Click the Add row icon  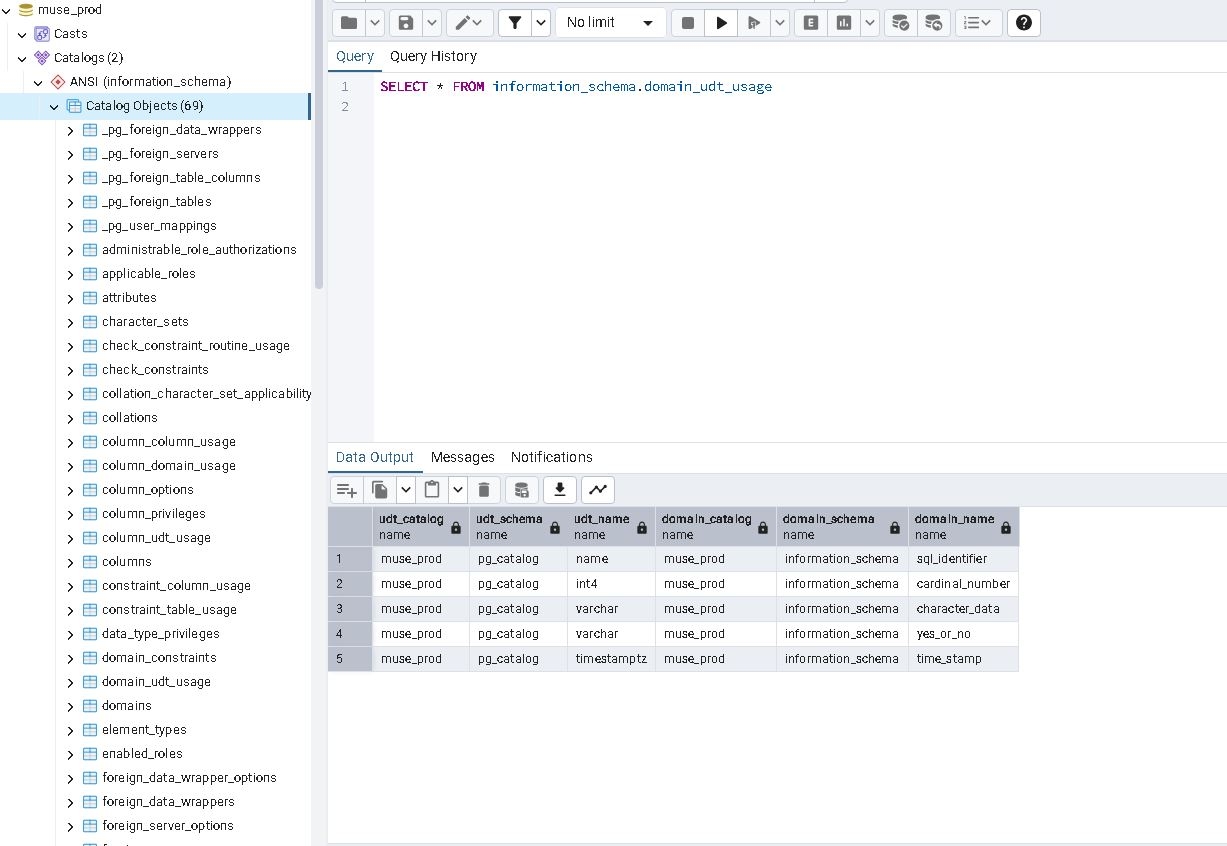[347, 489]
